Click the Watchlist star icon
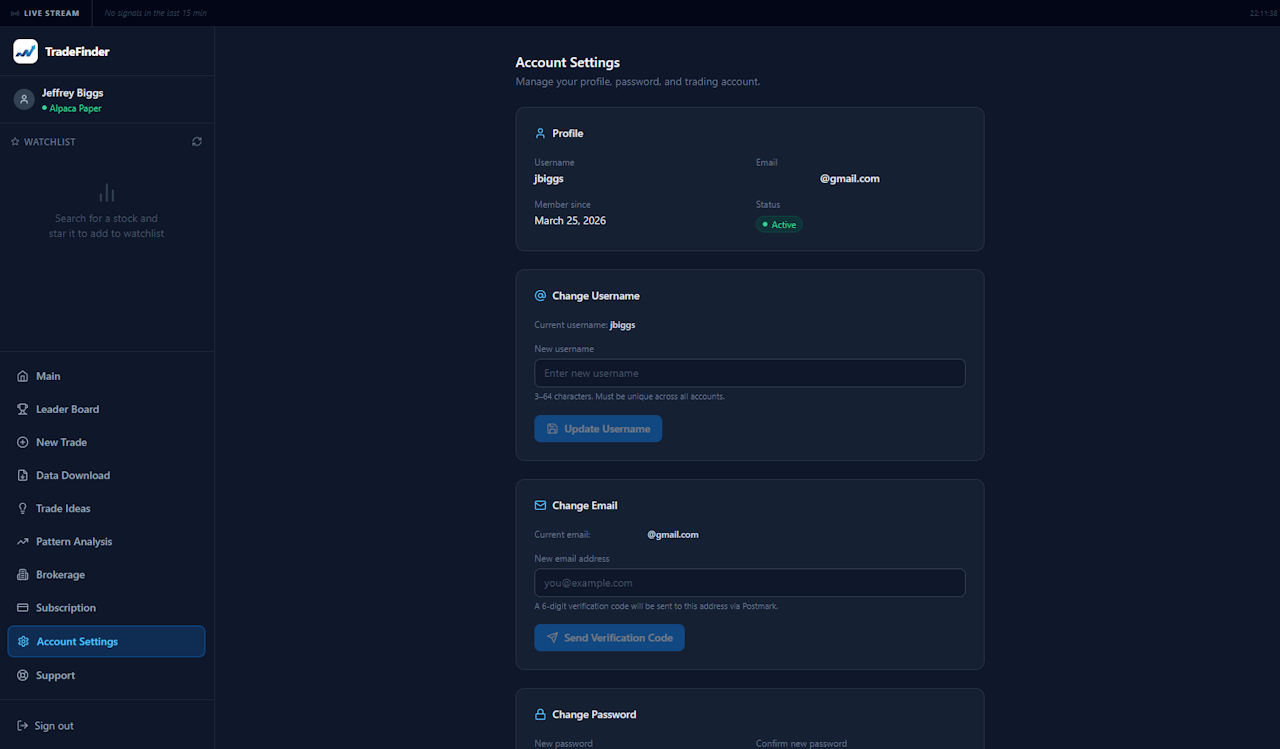 [x=15, y=142]
